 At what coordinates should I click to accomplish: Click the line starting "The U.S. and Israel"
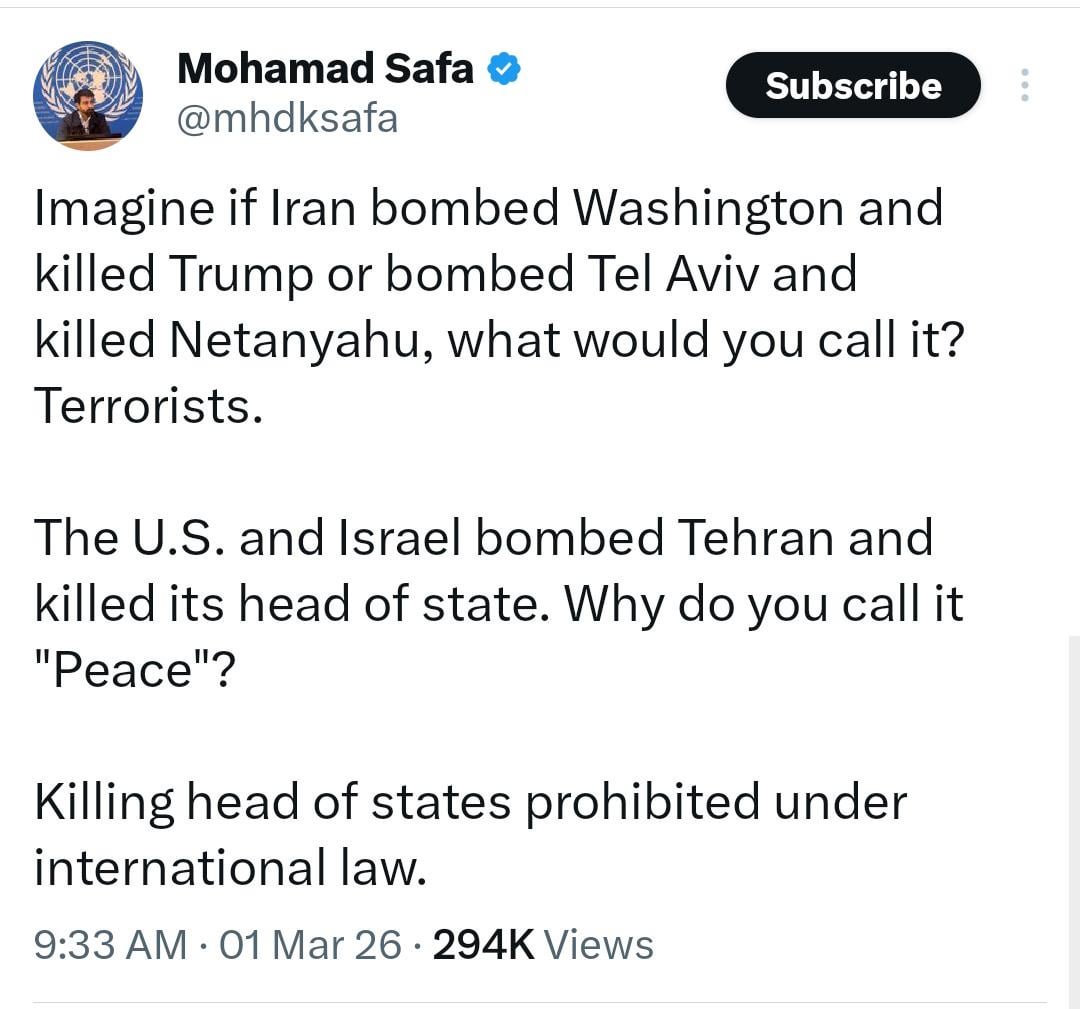tap(483, 538)
